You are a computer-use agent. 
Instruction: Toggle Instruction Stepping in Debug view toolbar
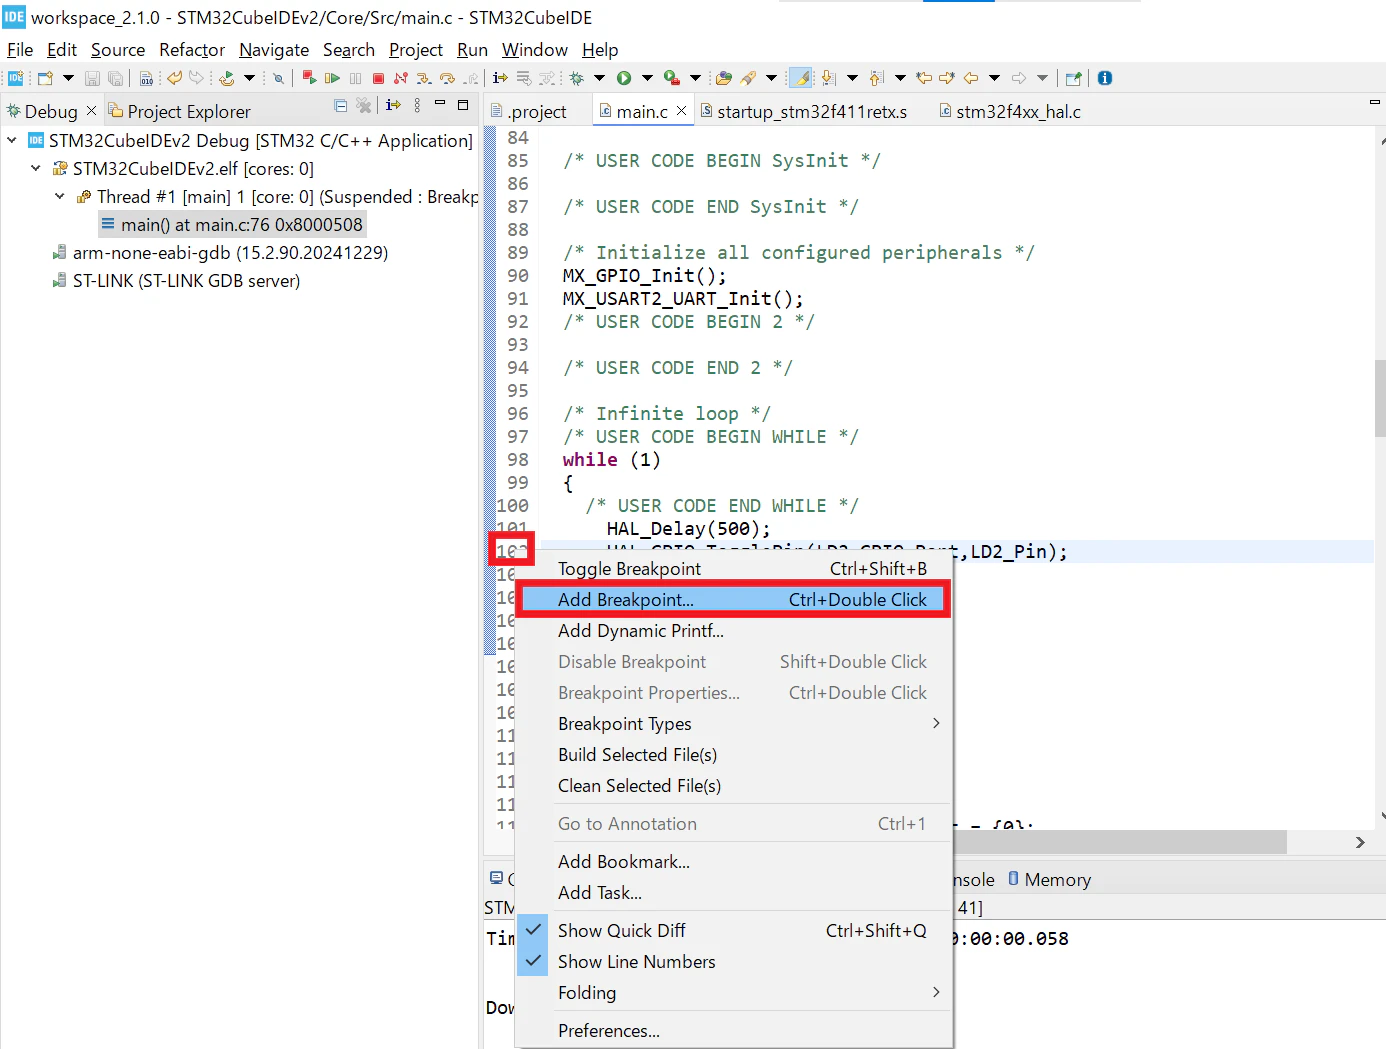393,105
